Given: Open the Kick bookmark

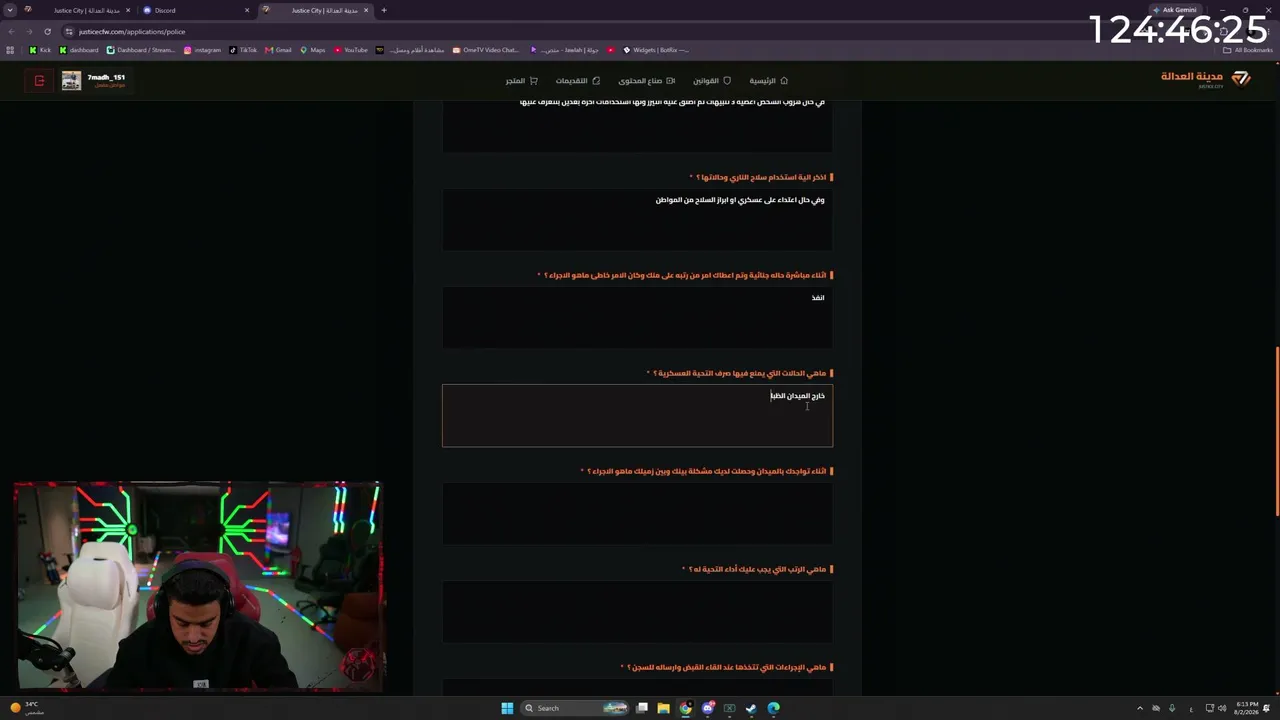Looking at the screenshot, I should coord(40,50).
